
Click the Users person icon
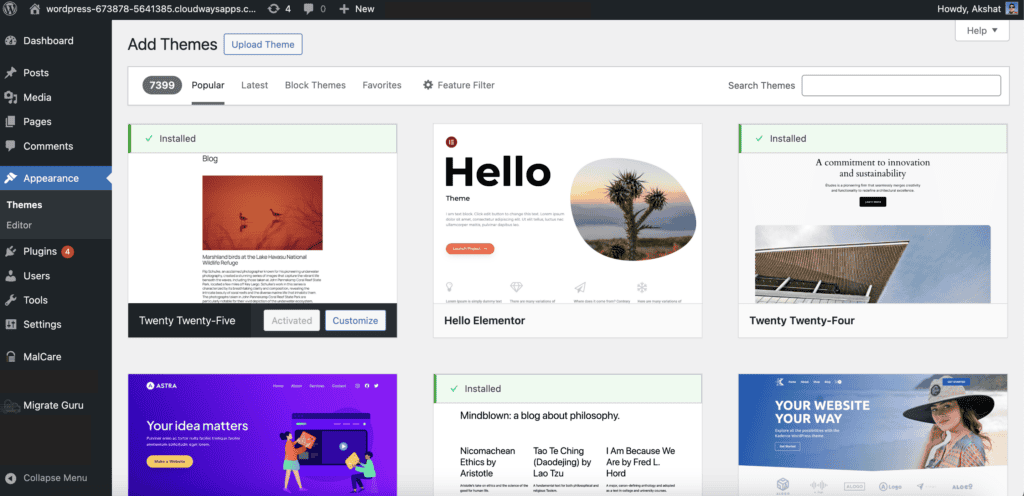tap(10, 275)
